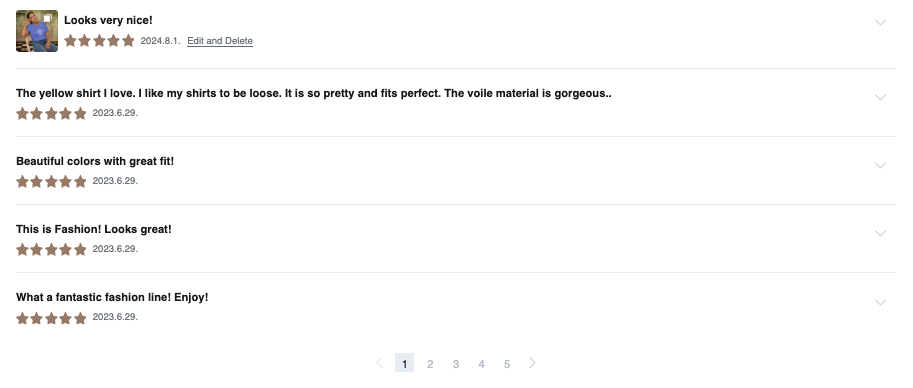Expand 'This is Fashion! Looks great!' review

click(880, 234)
